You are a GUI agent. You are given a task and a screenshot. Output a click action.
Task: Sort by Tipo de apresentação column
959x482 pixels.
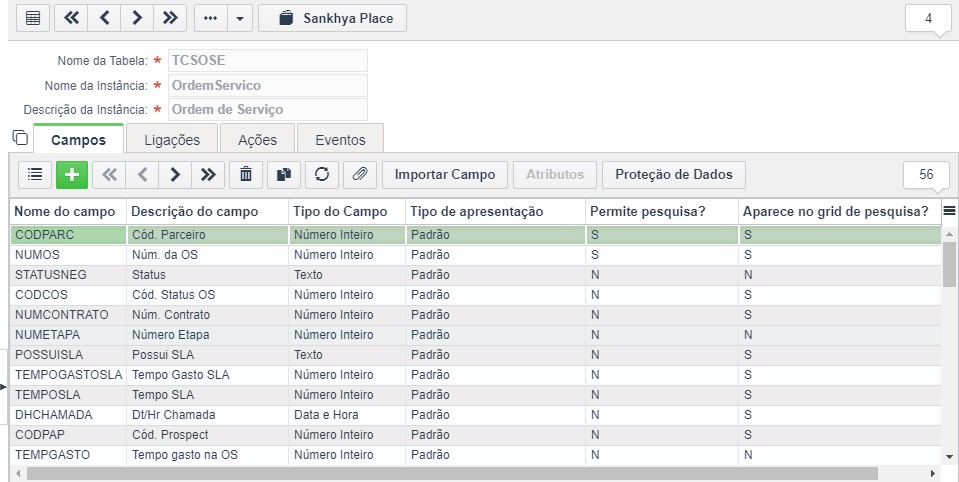pos(495,212)
